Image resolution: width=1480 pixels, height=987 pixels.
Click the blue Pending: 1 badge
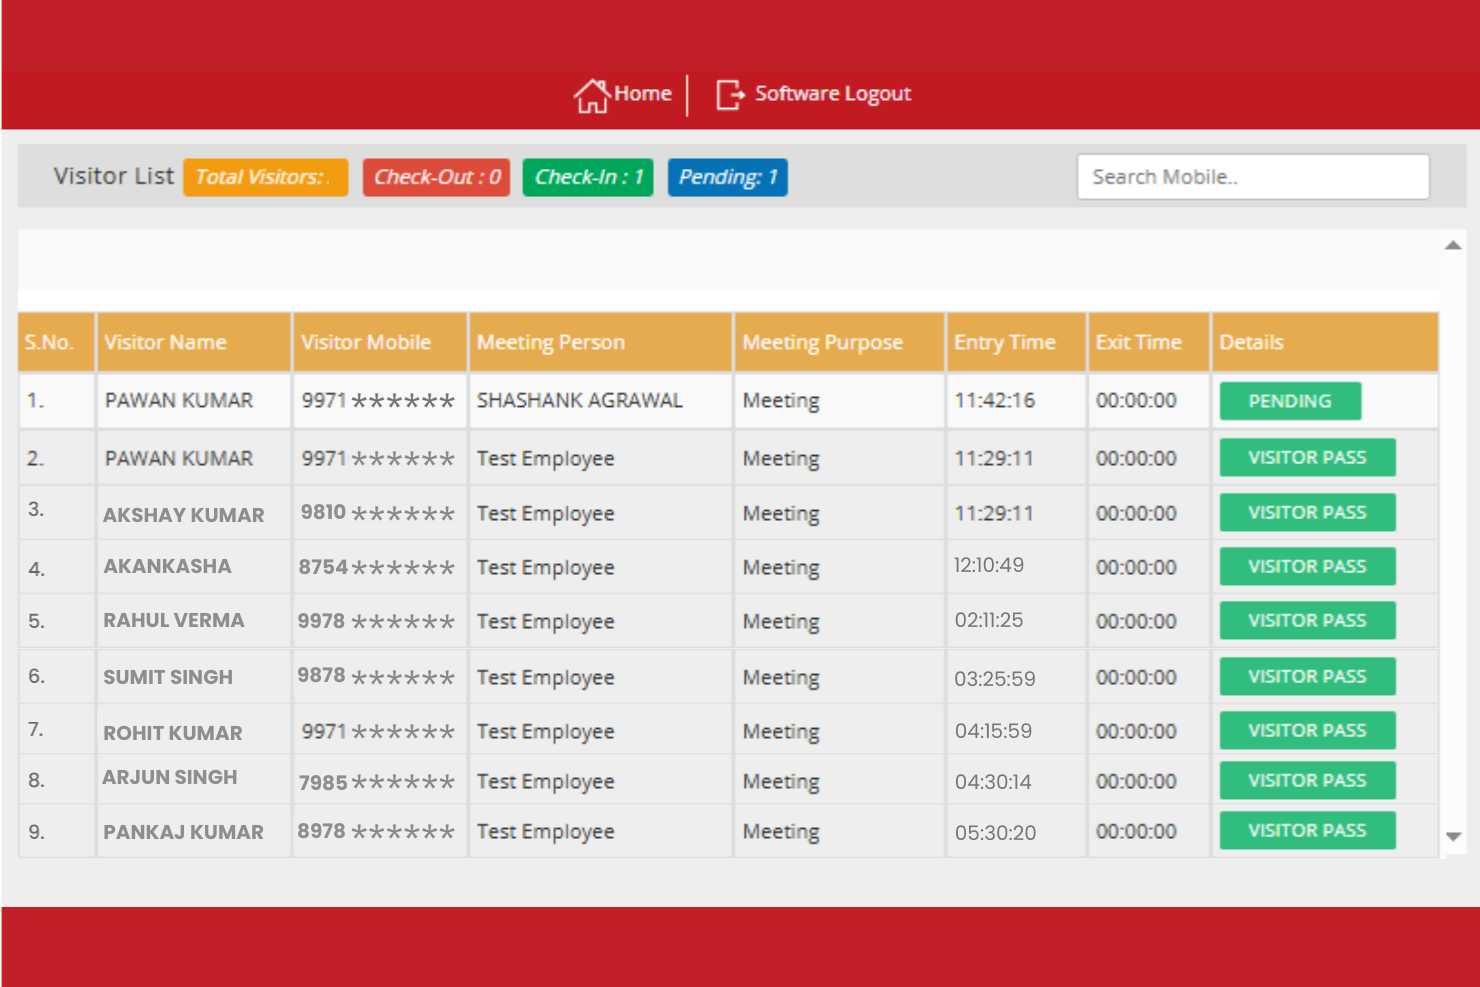(x=728, y=177)
